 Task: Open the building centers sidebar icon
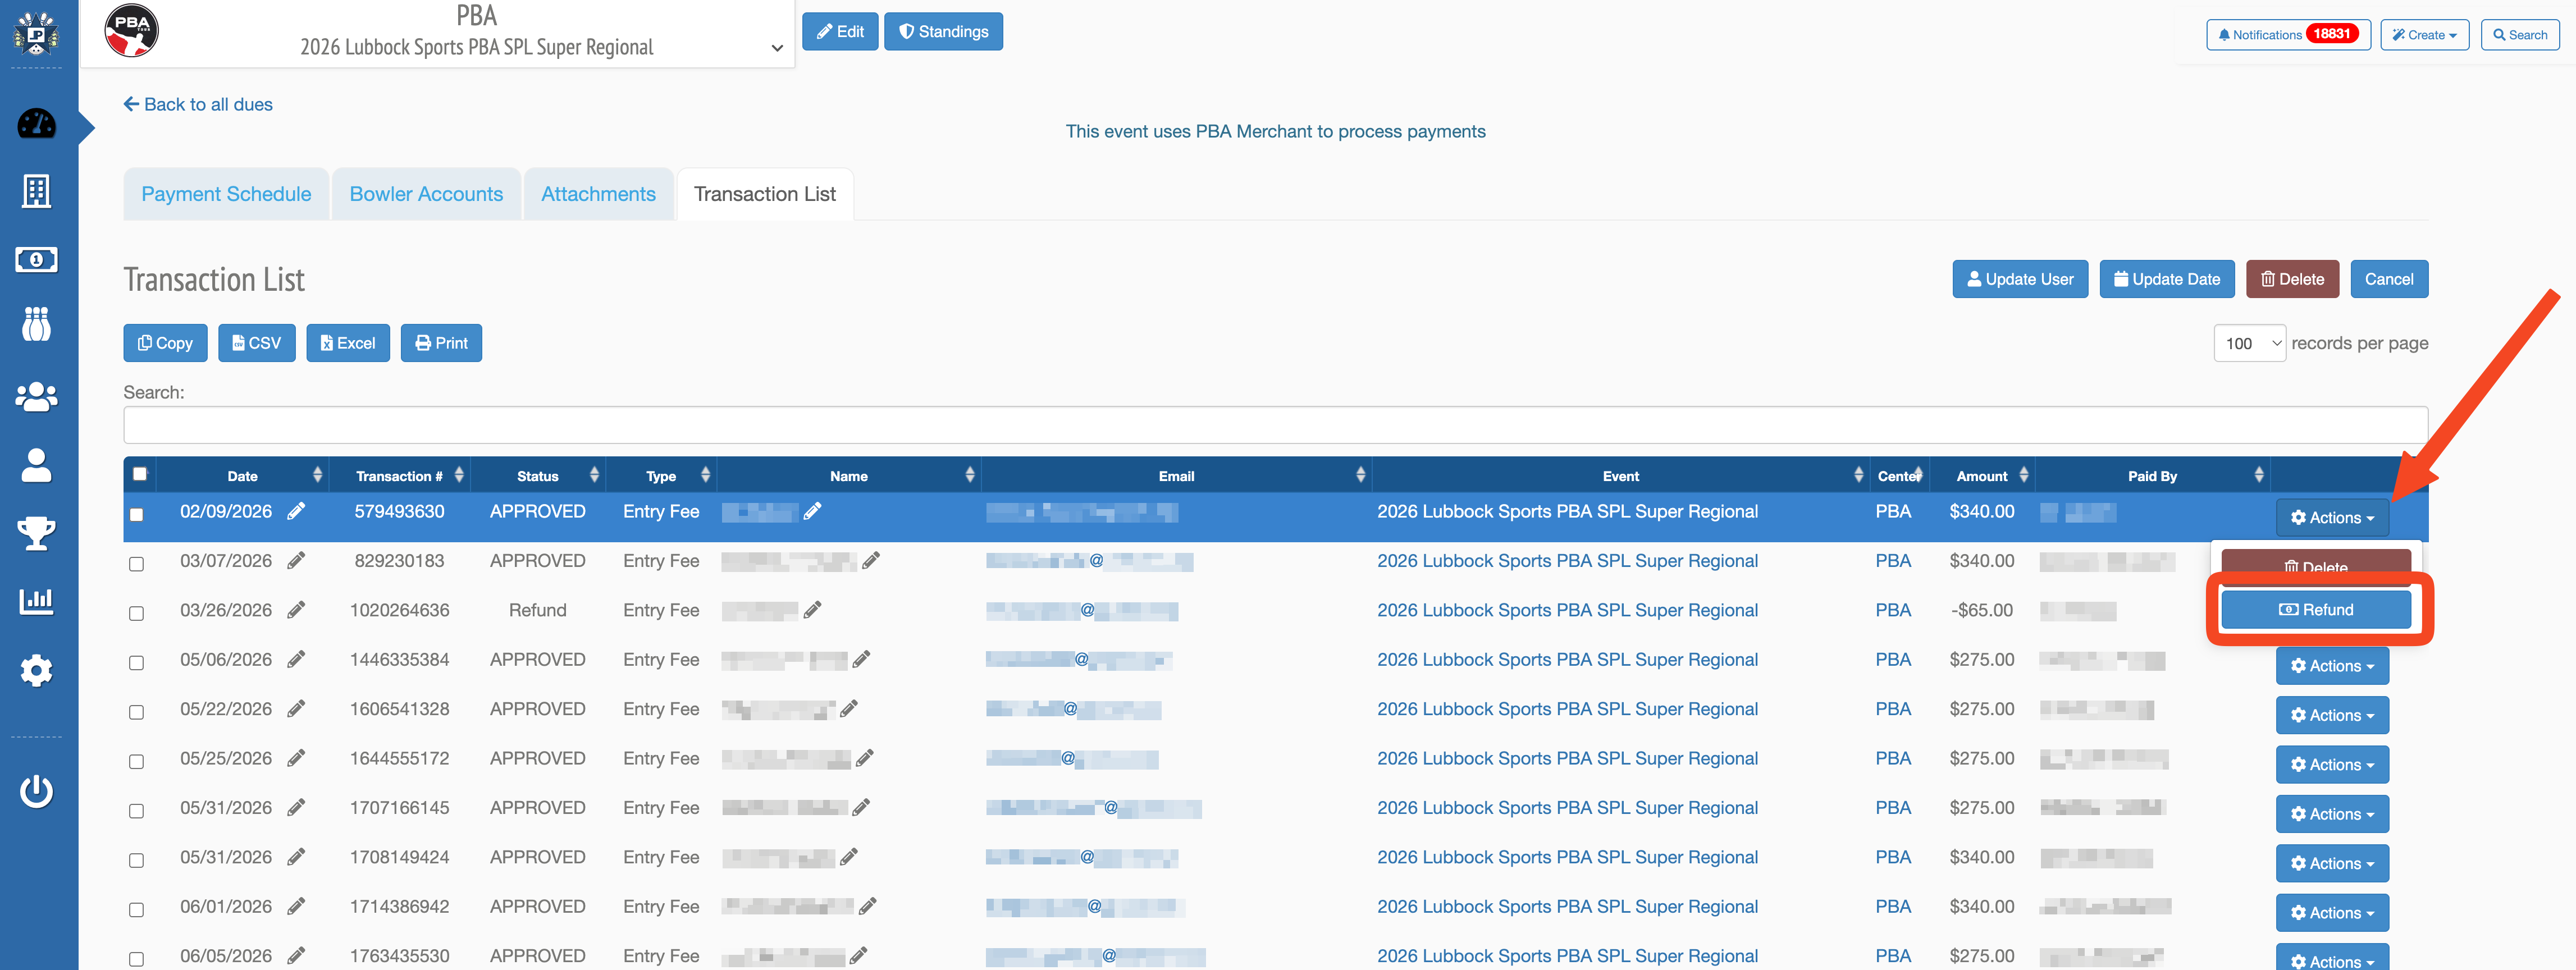pos(37,191)
